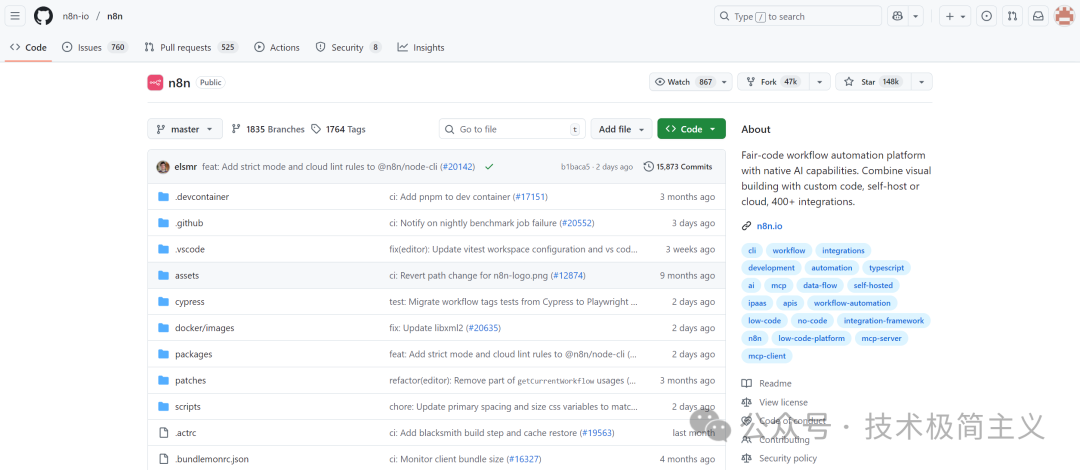This screenshot has width=1080, height=470.
Task: Click the typescript topic tag
Action: tap(887, 267)
